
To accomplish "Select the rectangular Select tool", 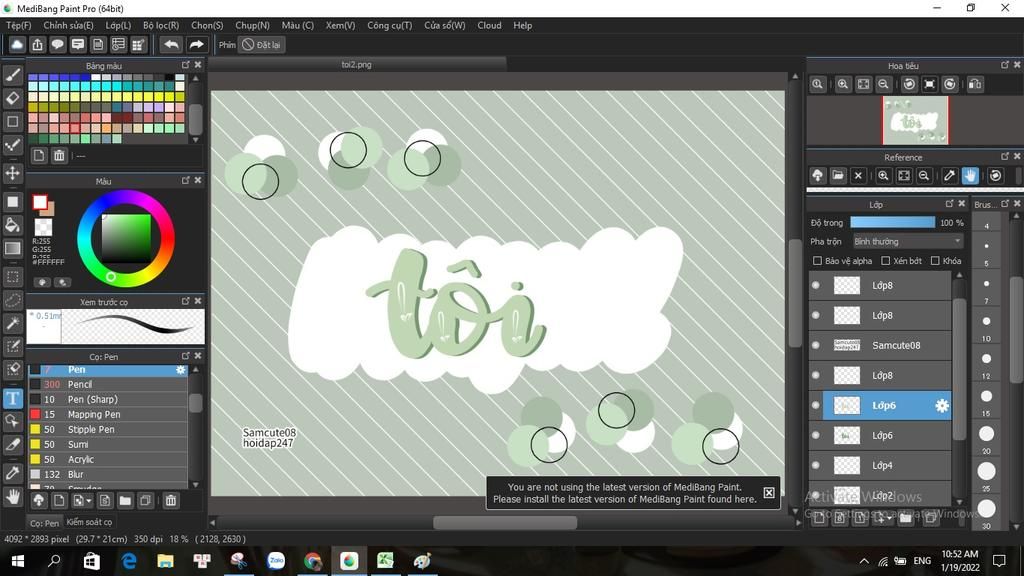I will coord(12,276).
